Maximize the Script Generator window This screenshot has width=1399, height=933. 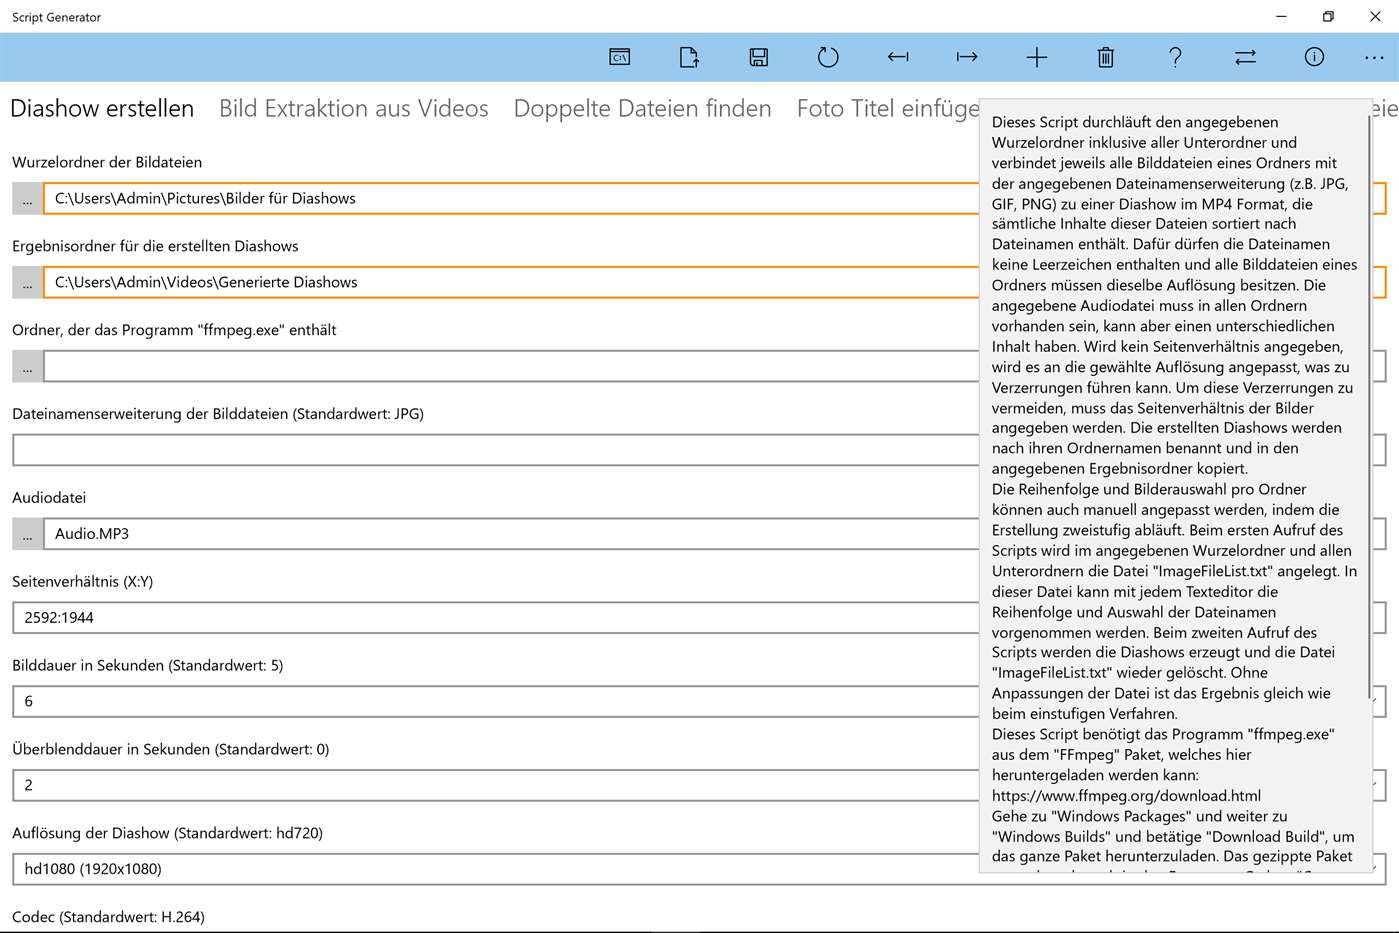click(1328, 16)
